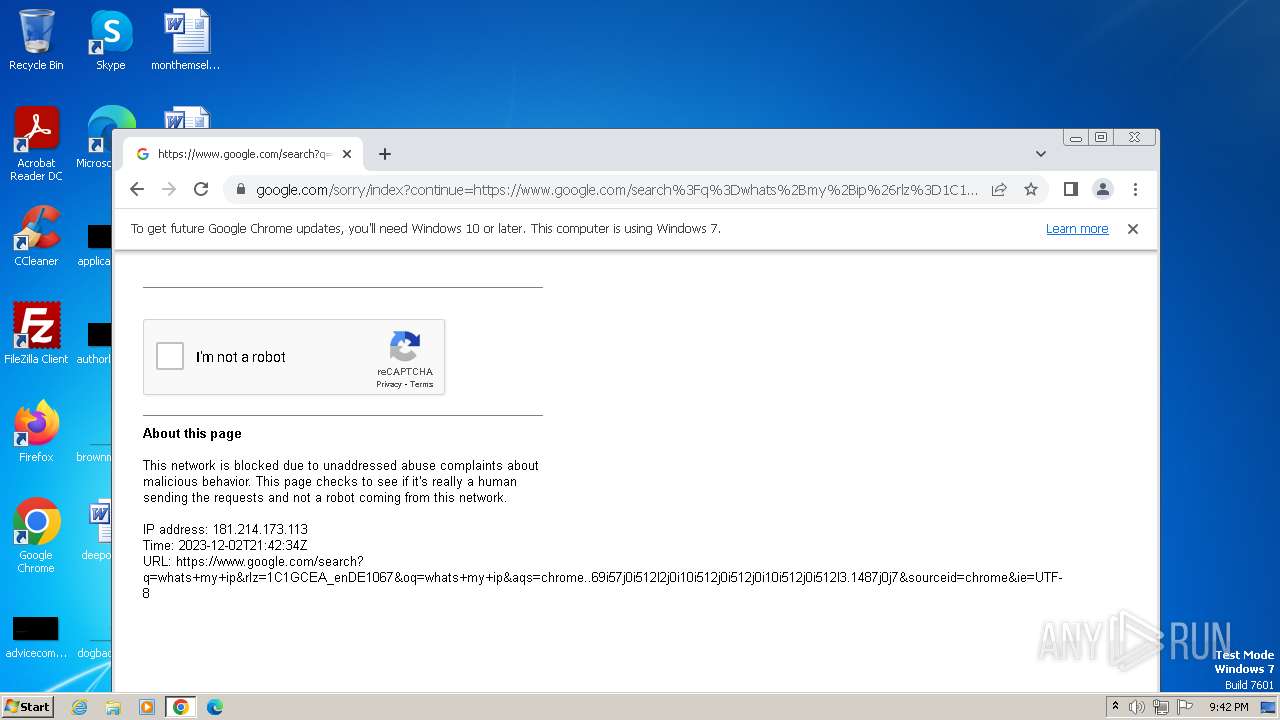Screen dimensions: 1280x720
Task: Open Windows Media Player from the taskbar
Action: [147, 707]
